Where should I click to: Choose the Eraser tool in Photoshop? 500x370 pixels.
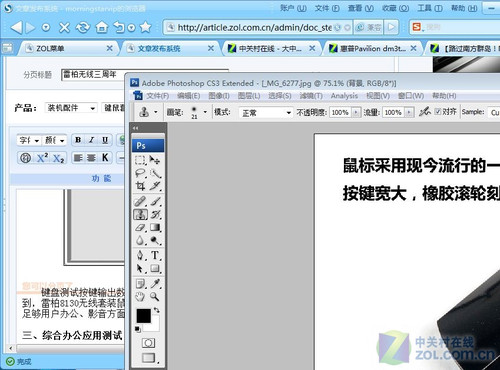pyautogui.click(x=140, y=227)
